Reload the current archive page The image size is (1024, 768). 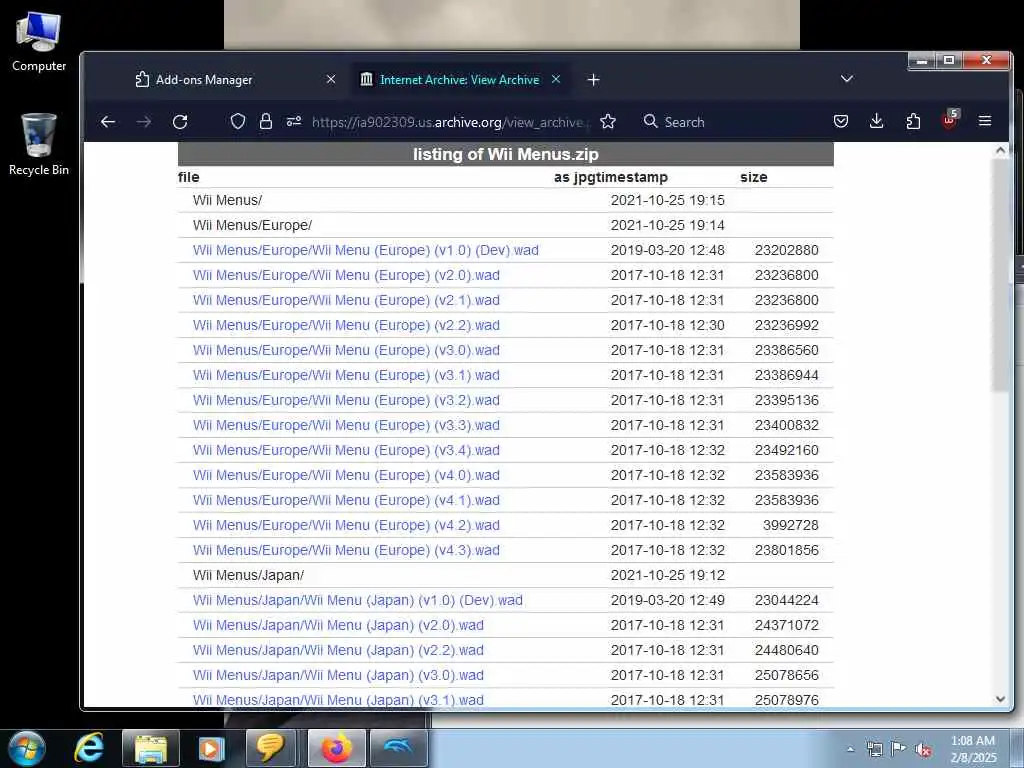click(180, 121)
